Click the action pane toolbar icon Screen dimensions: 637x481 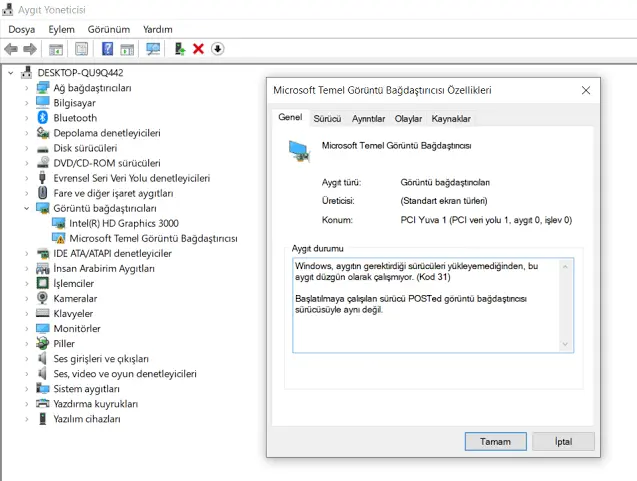pyautogui.click(x=127, y=49)
